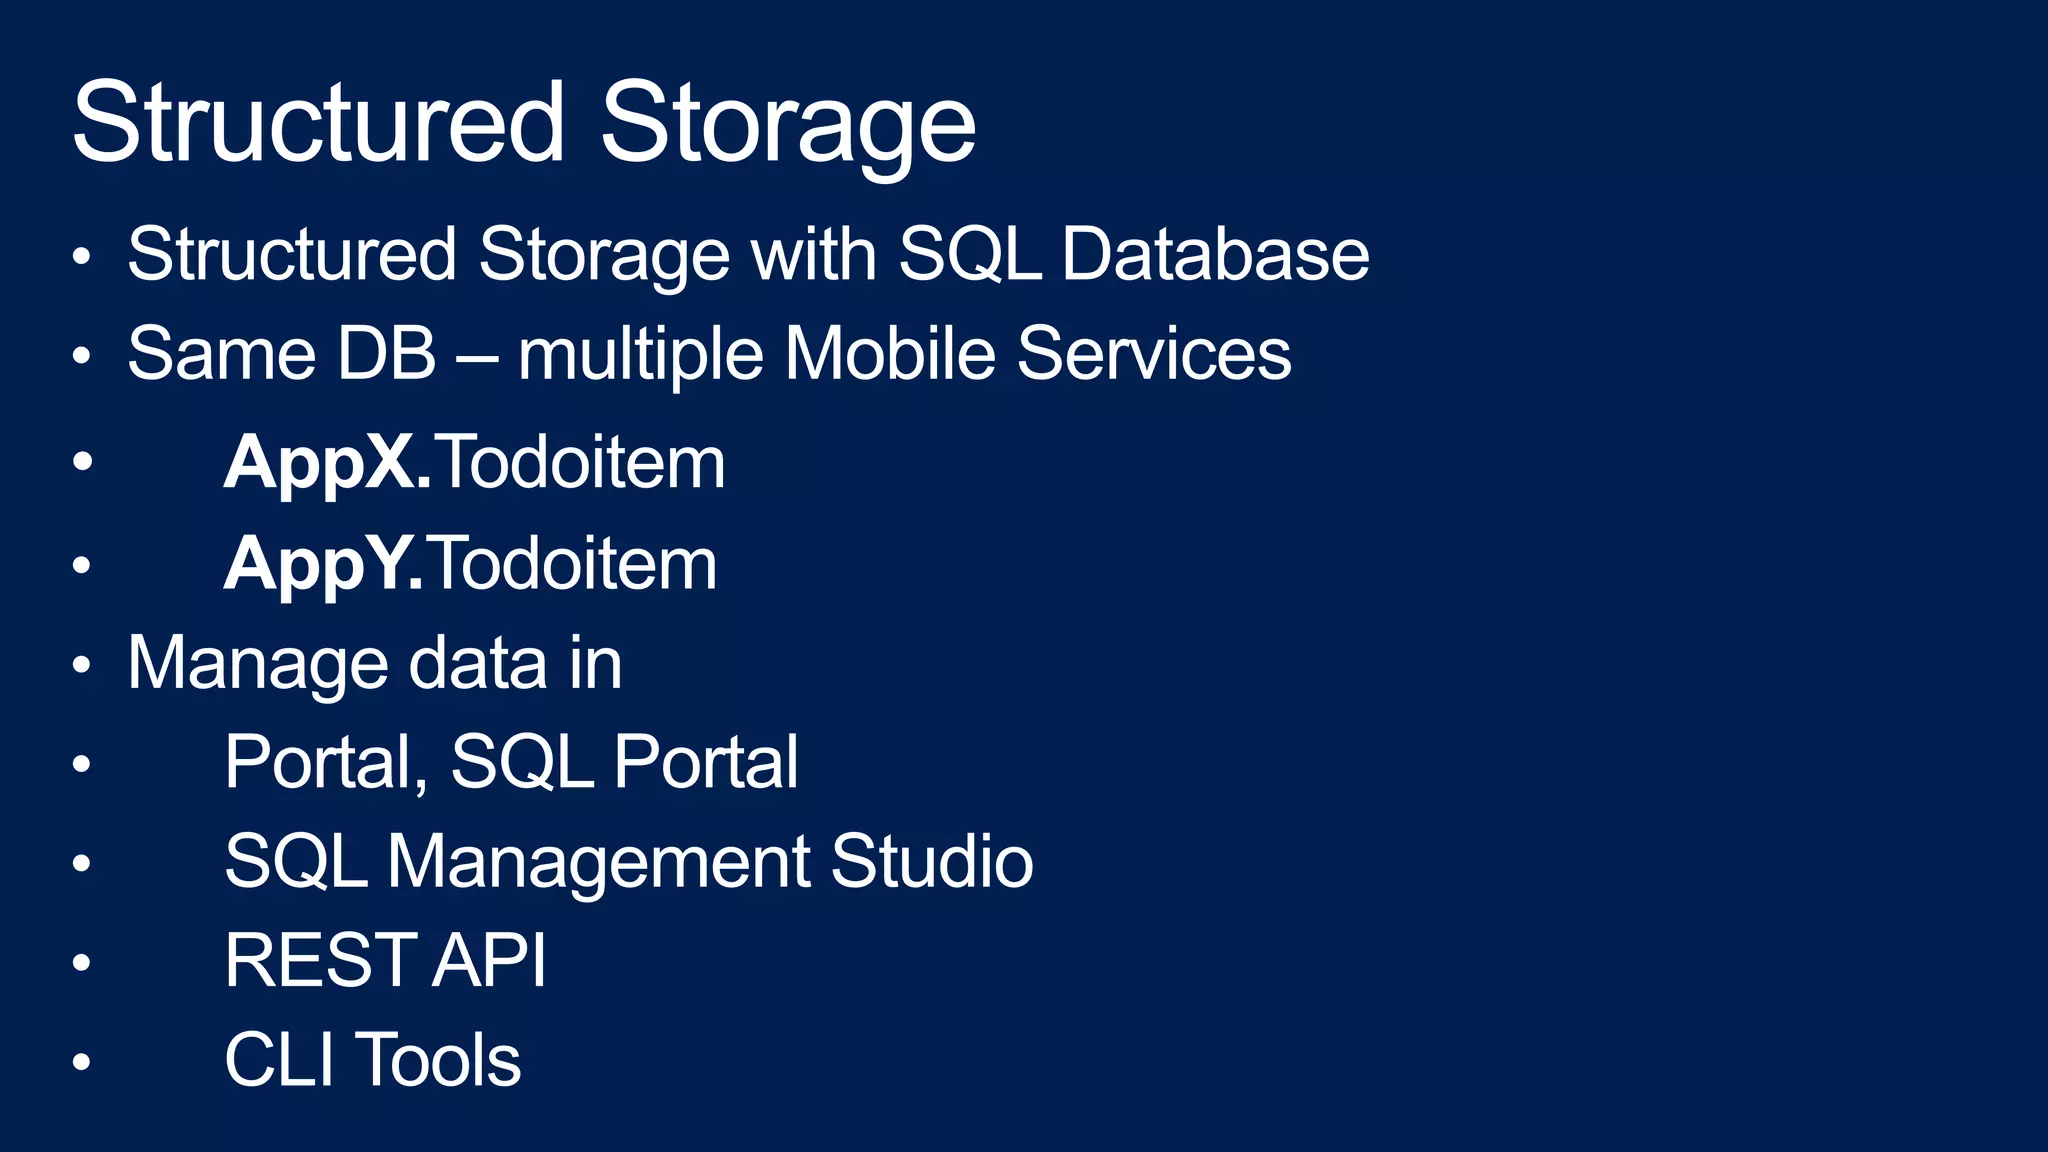The width and height of the screenshot is (2048, 1152).
Task: Select the 'Structured Storage with SQL Database' line
Action: tap(748, 255)
